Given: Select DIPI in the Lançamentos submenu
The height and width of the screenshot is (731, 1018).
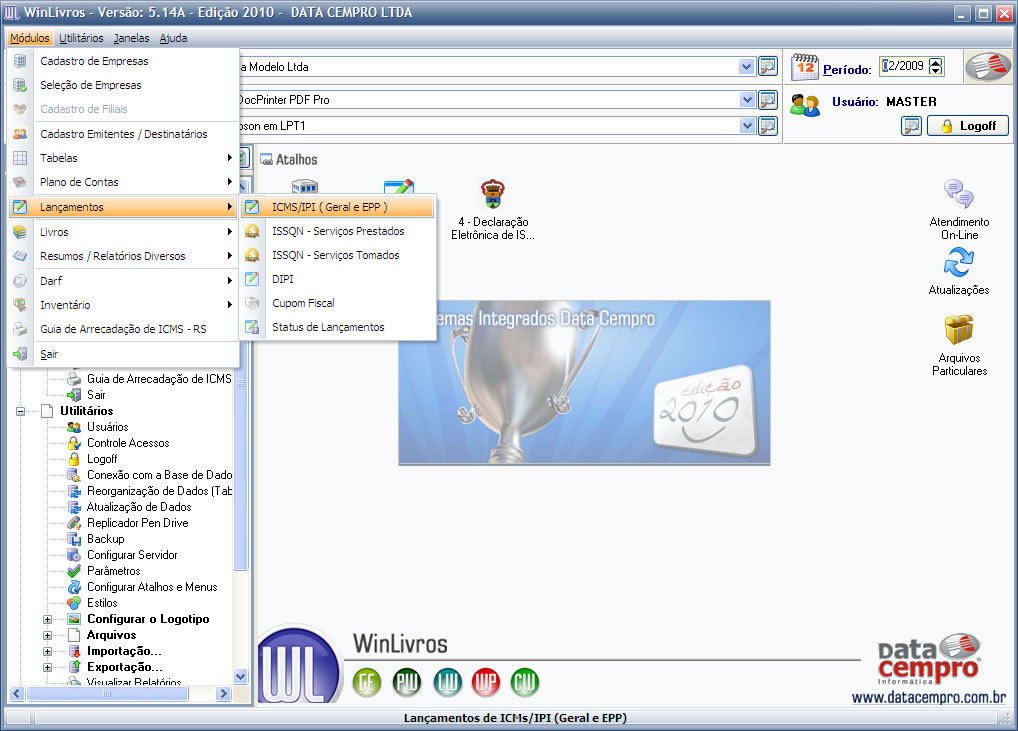Looking at the screenshot, I should click(338, 279).
